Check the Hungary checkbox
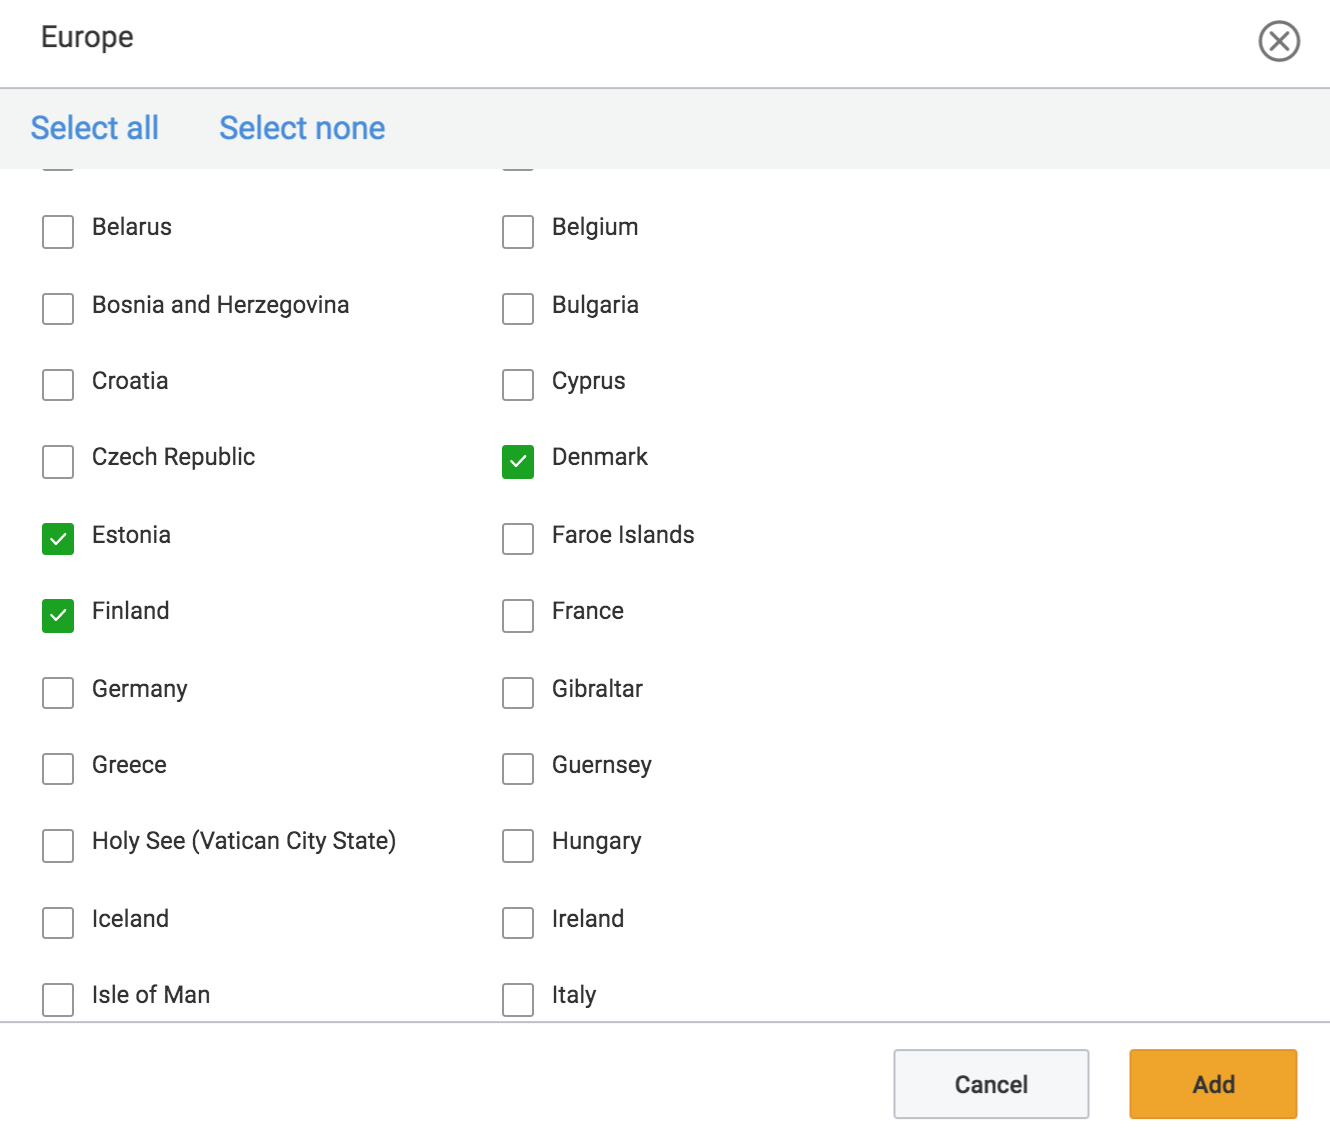The height and width of the screenshot is (1134, 1330). point(518,846)
